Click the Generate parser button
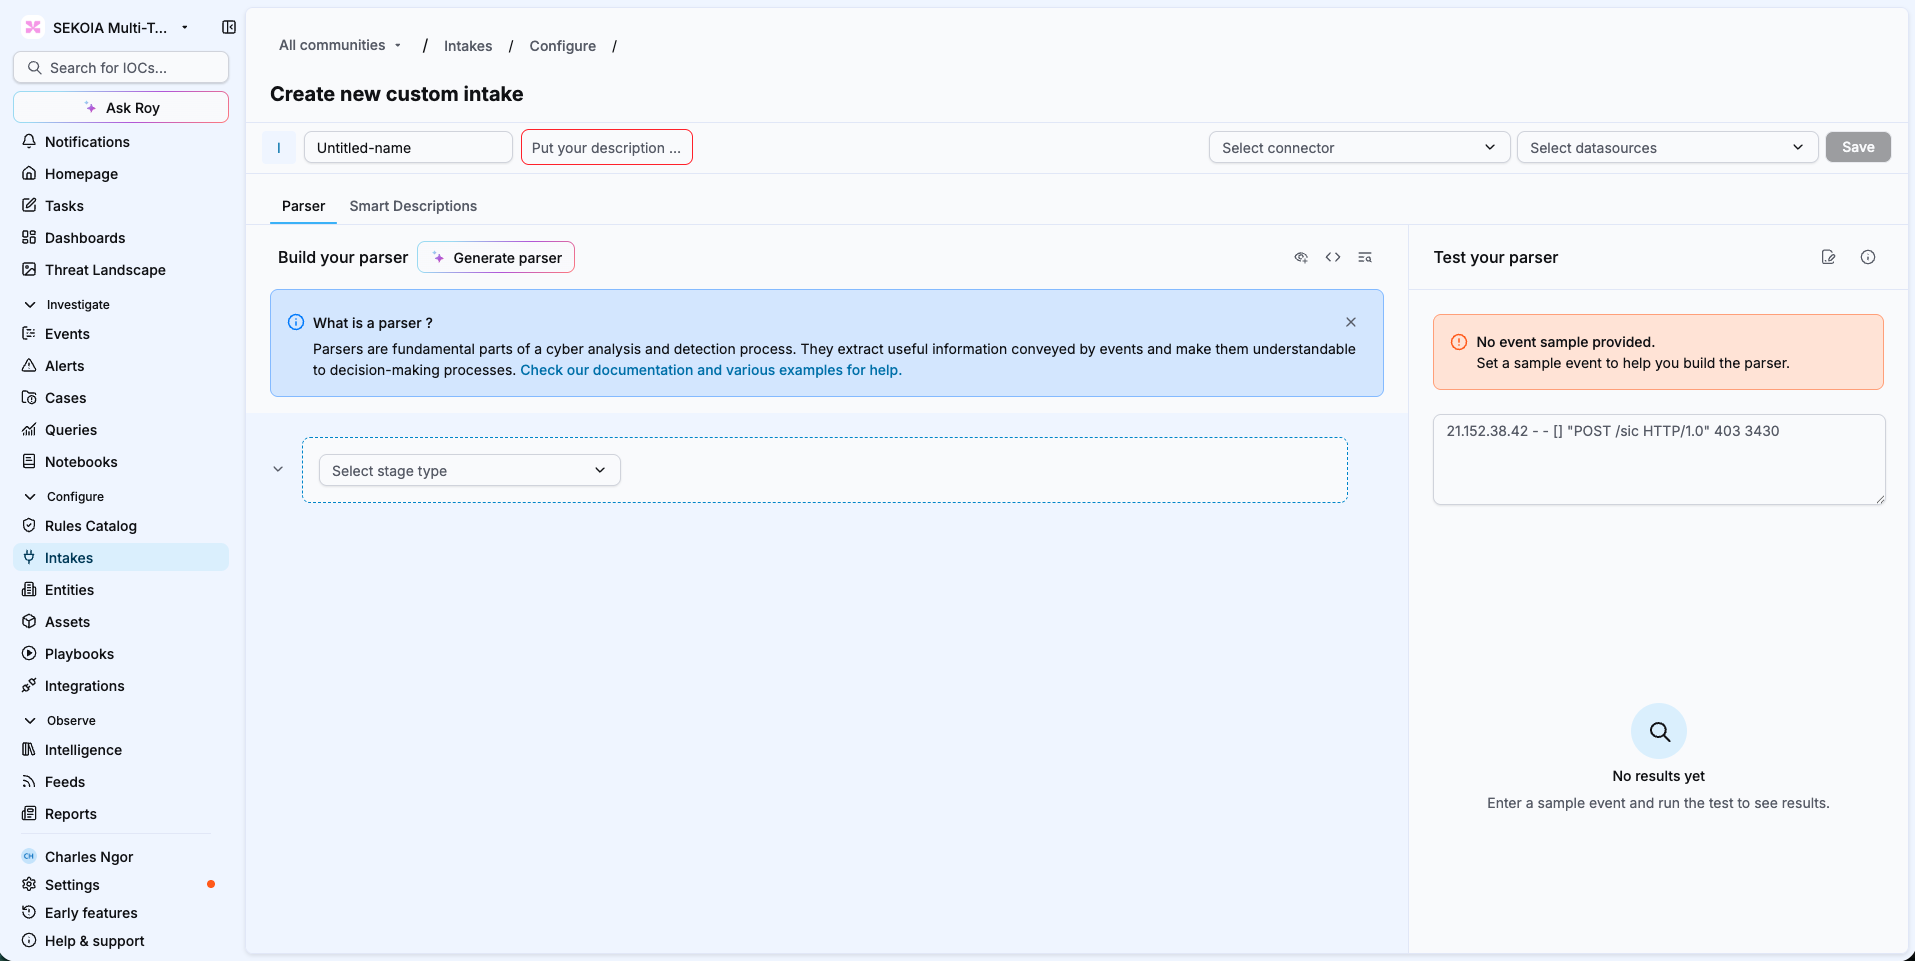The width and height of the screenshot is (1915, 961). (x=496, y=257)
